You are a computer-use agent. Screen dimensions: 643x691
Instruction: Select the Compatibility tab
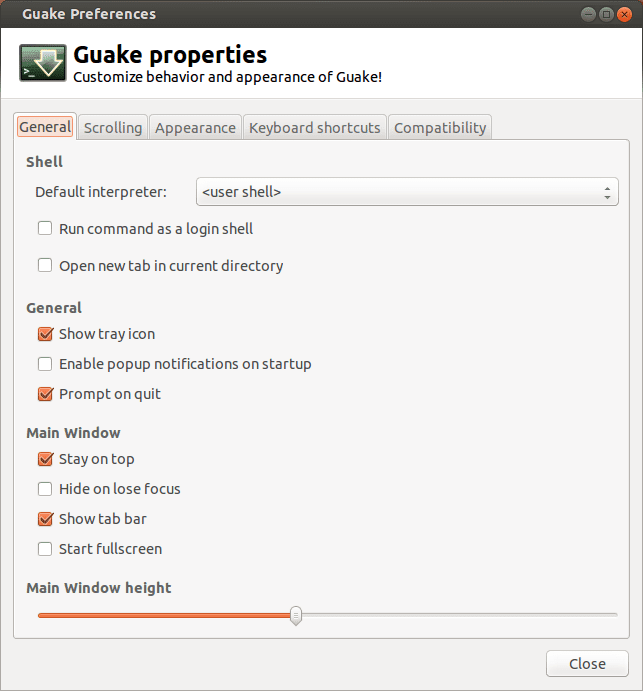tap(440, 128)
